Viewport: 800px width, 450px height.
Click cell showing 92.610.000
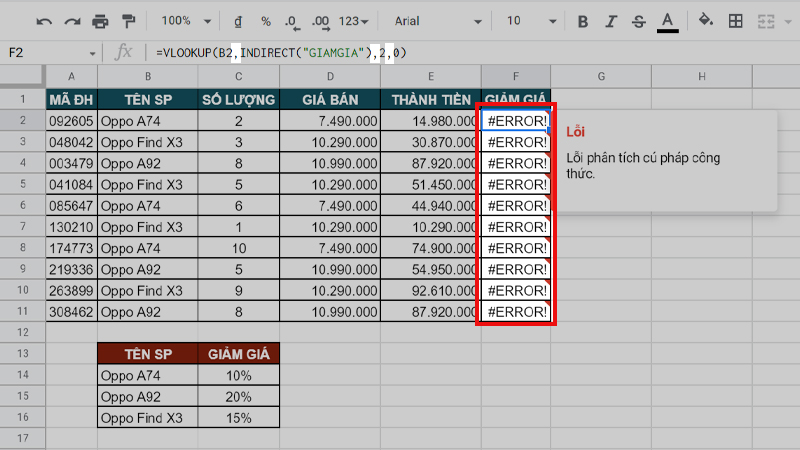coord(431,291)
